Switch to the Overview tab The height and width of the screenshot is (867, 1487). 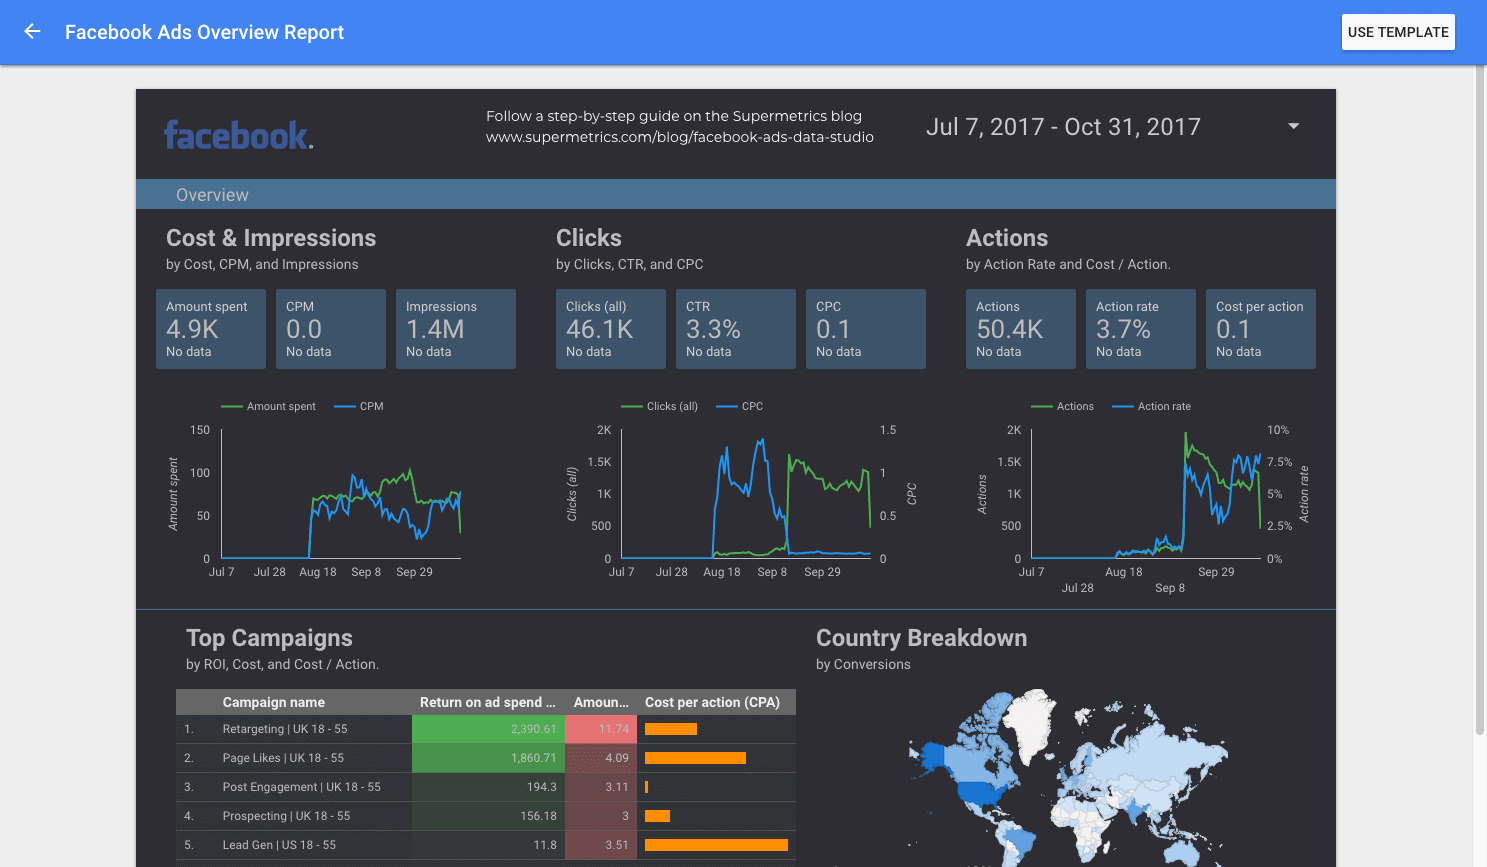pyautogui.click(x=212, y=194)
